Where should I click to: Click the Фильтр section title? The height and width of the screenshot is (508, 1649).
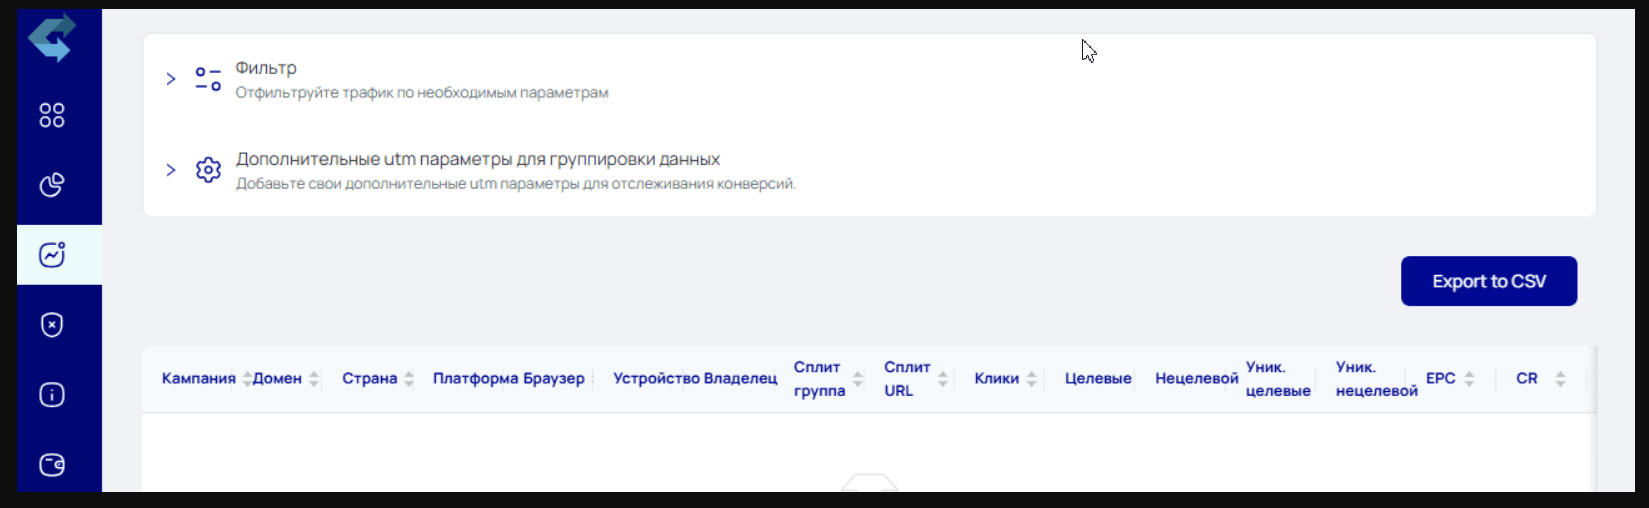[x=266, y=68]
